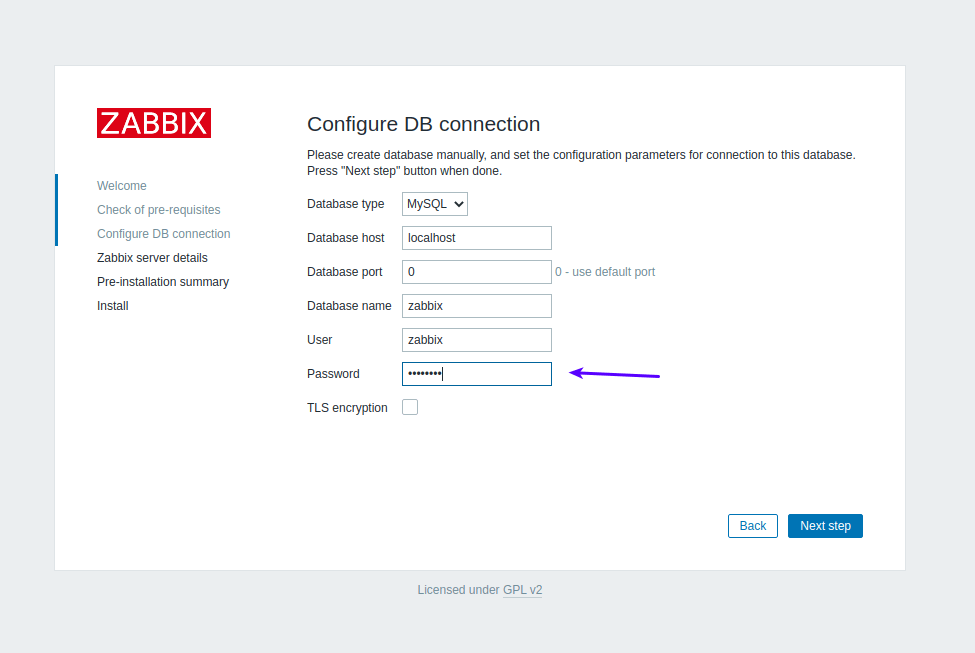
Task: Click the Next step button
Action: (x=825, y=526)
